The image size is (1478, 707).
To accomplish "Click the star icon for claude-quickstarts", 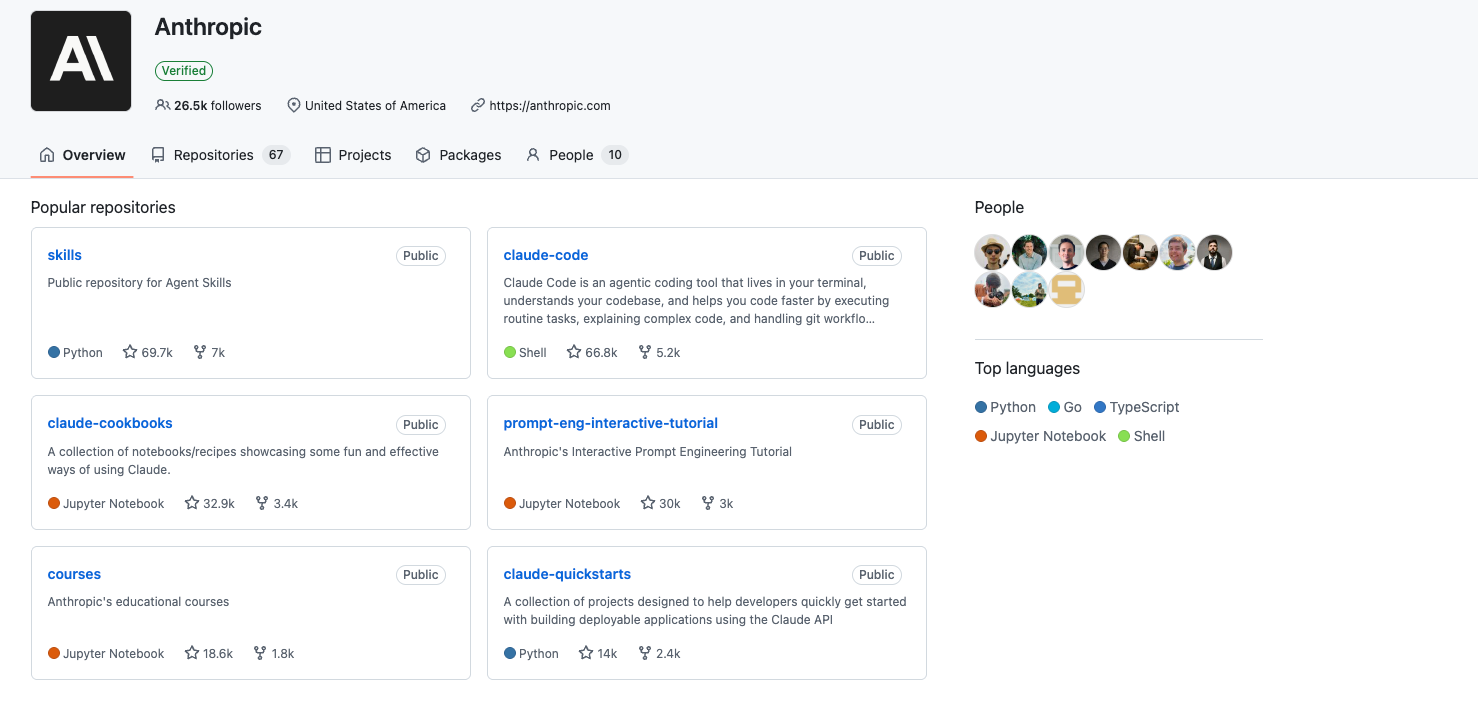I will pyautogui.click(x=586, y=653).
